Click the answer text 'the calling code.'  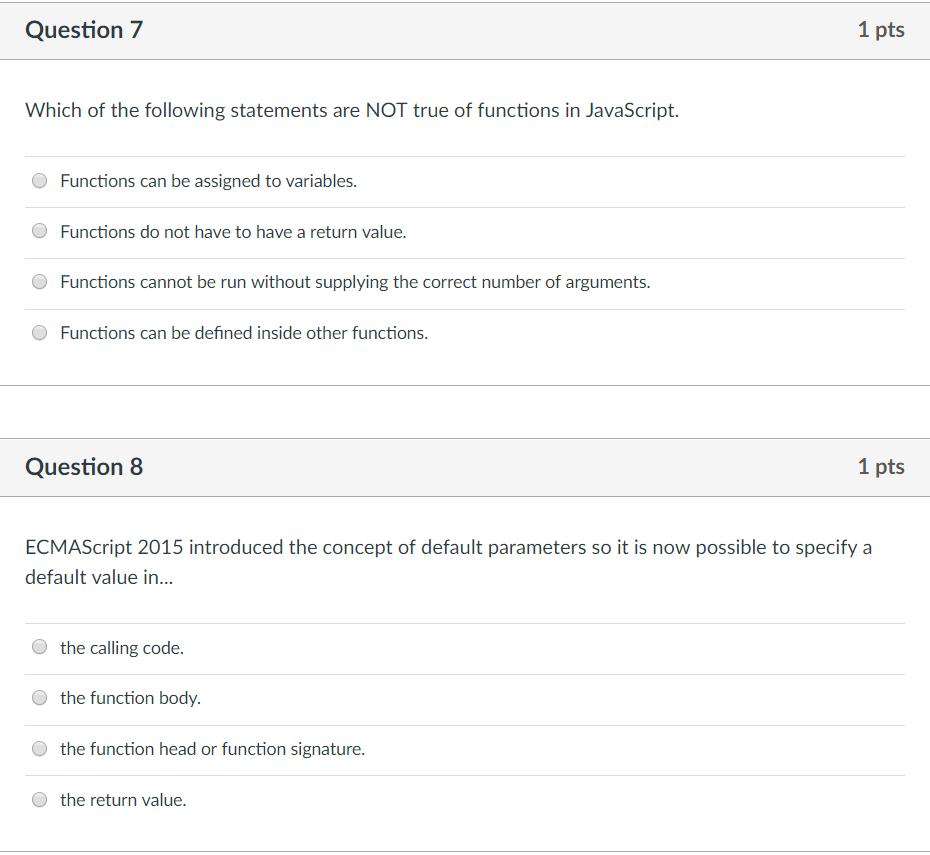point(122,647)
